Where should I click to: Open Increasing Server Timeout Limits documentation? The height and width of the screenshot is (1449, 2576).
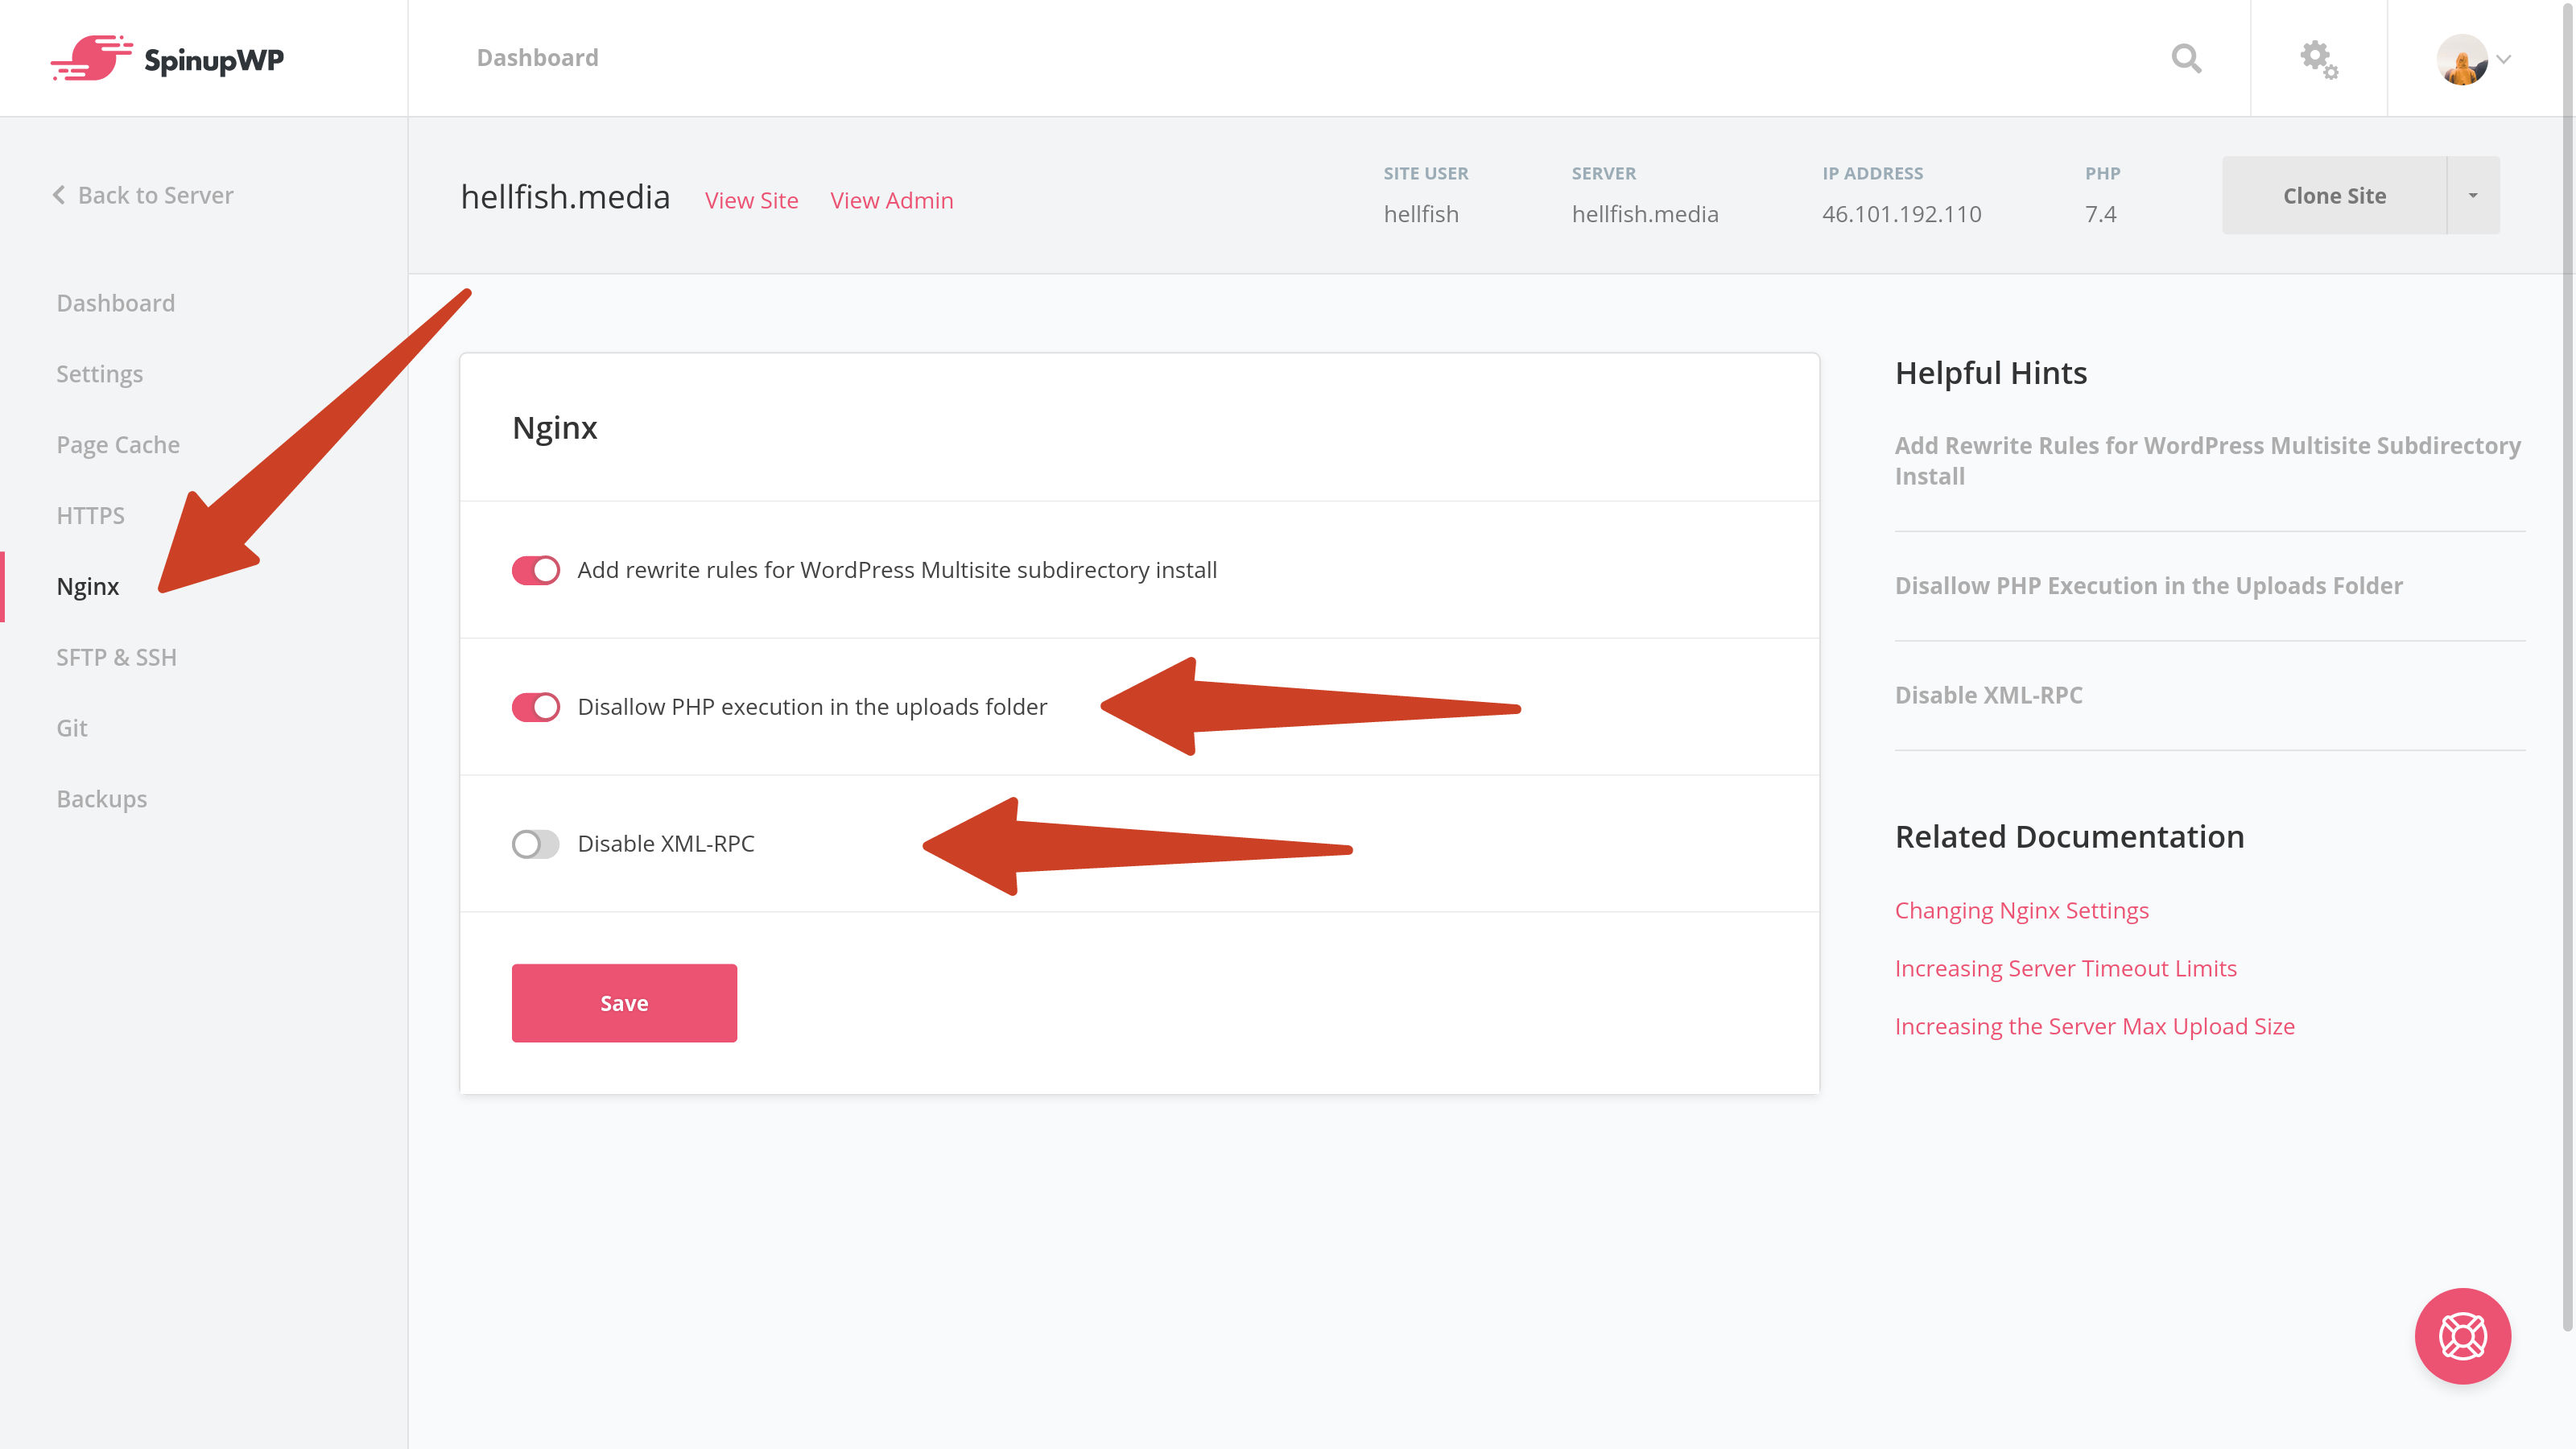[x=2065, y=969]
